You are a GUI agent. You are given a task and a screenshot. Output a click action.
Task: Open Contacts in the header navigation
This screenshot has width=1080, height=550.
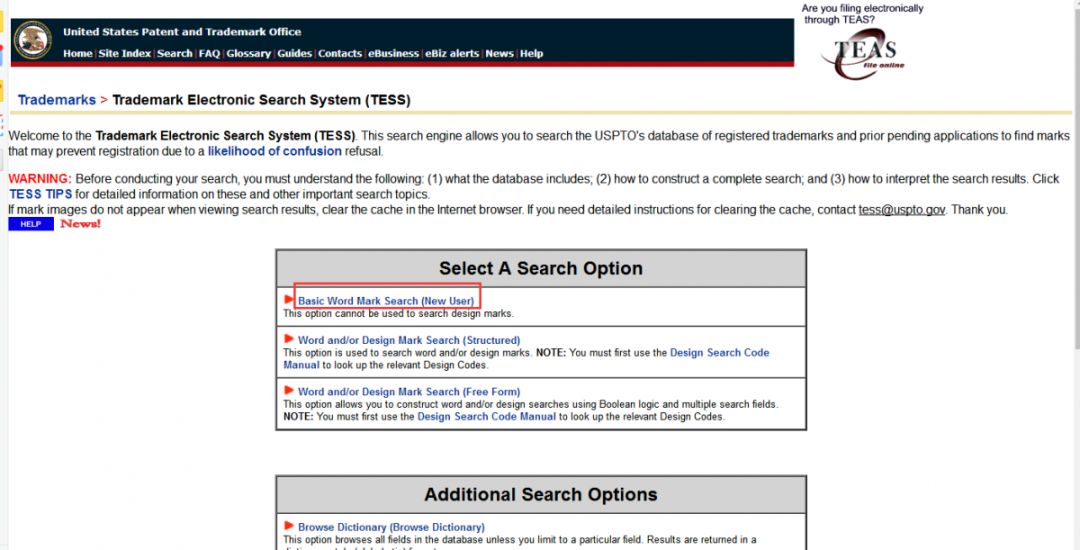[x=340, y=54]
